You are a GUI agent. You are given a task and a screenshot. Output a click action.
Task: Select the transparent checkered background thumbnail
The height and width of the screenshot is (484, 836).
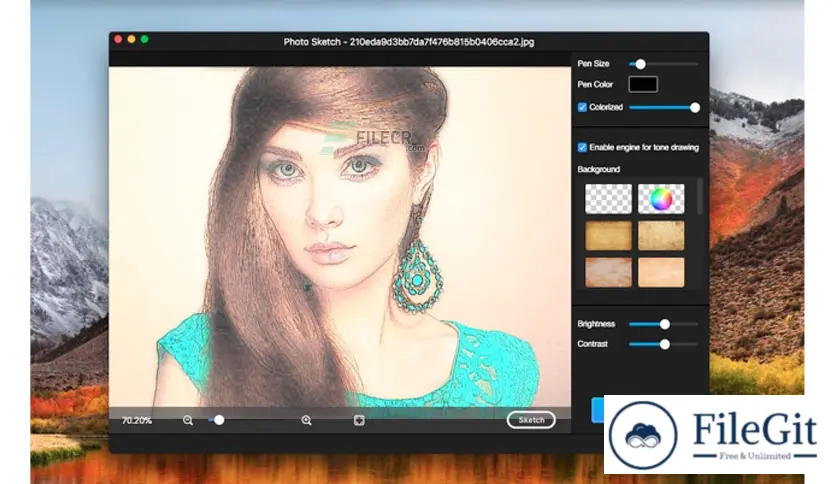(x=608, y=199)
